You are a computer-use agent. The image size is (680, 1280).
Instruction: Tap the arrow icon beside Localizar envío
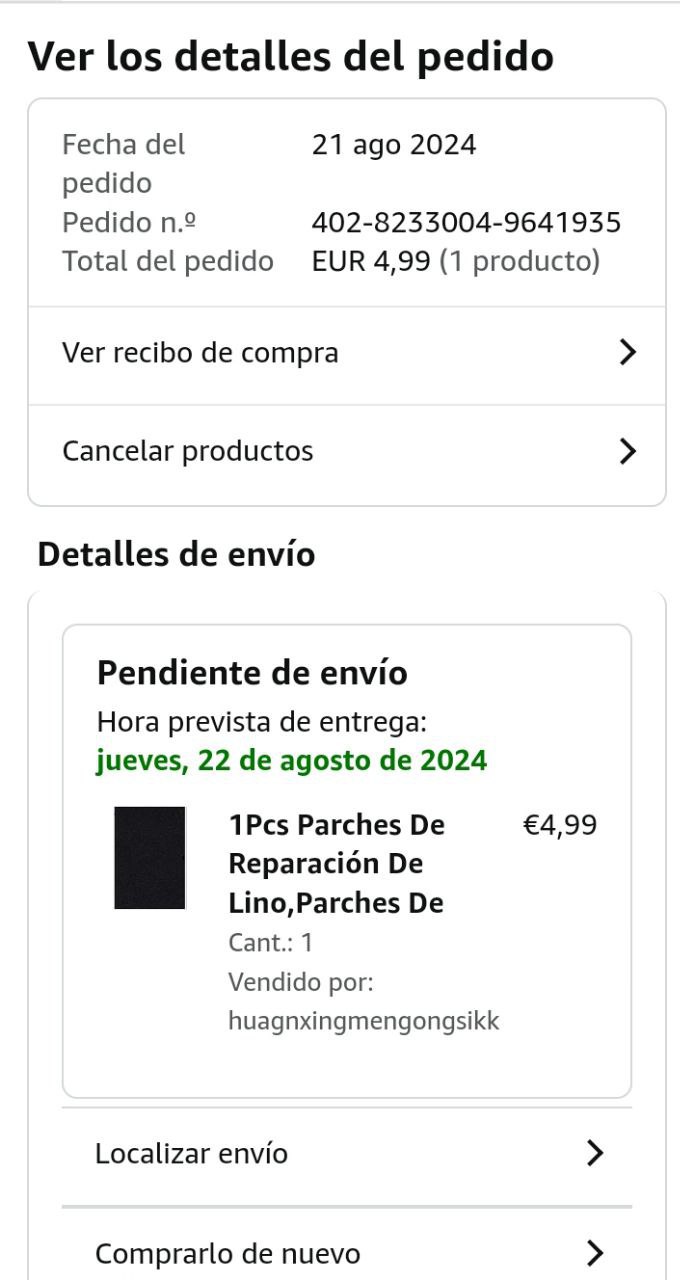tap(595, 1153)
